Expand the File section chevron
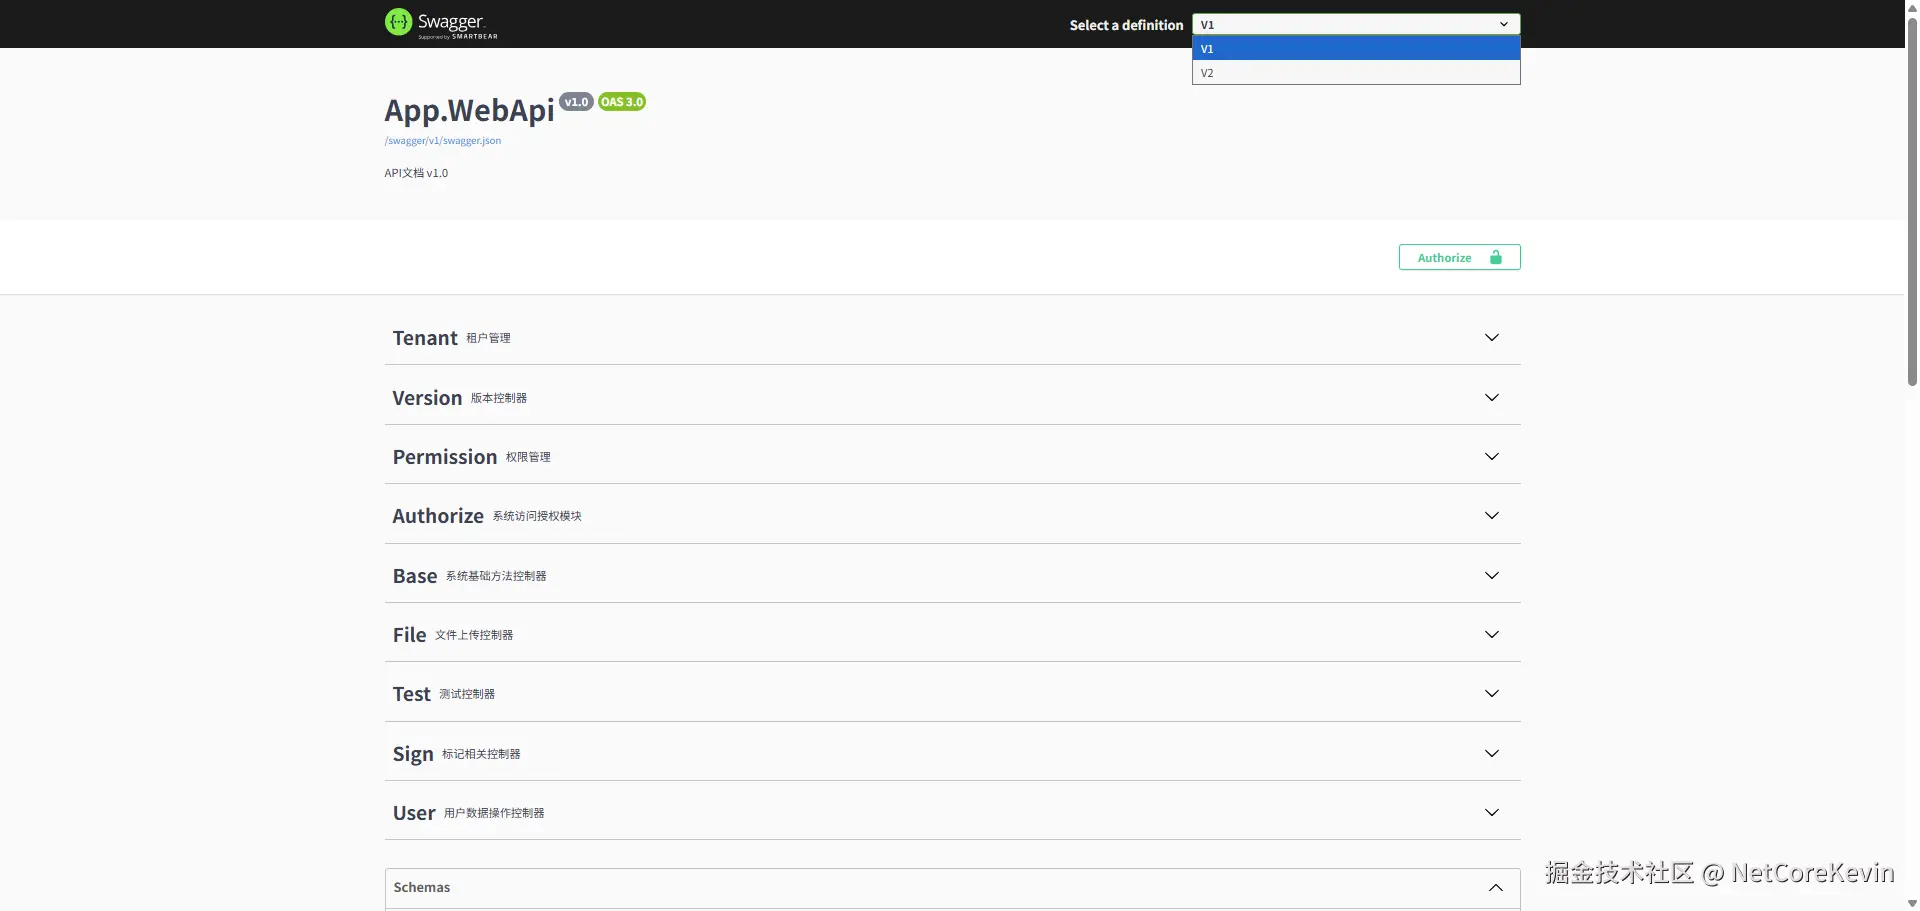The image size is (1920, 911). click(1492, 635)
